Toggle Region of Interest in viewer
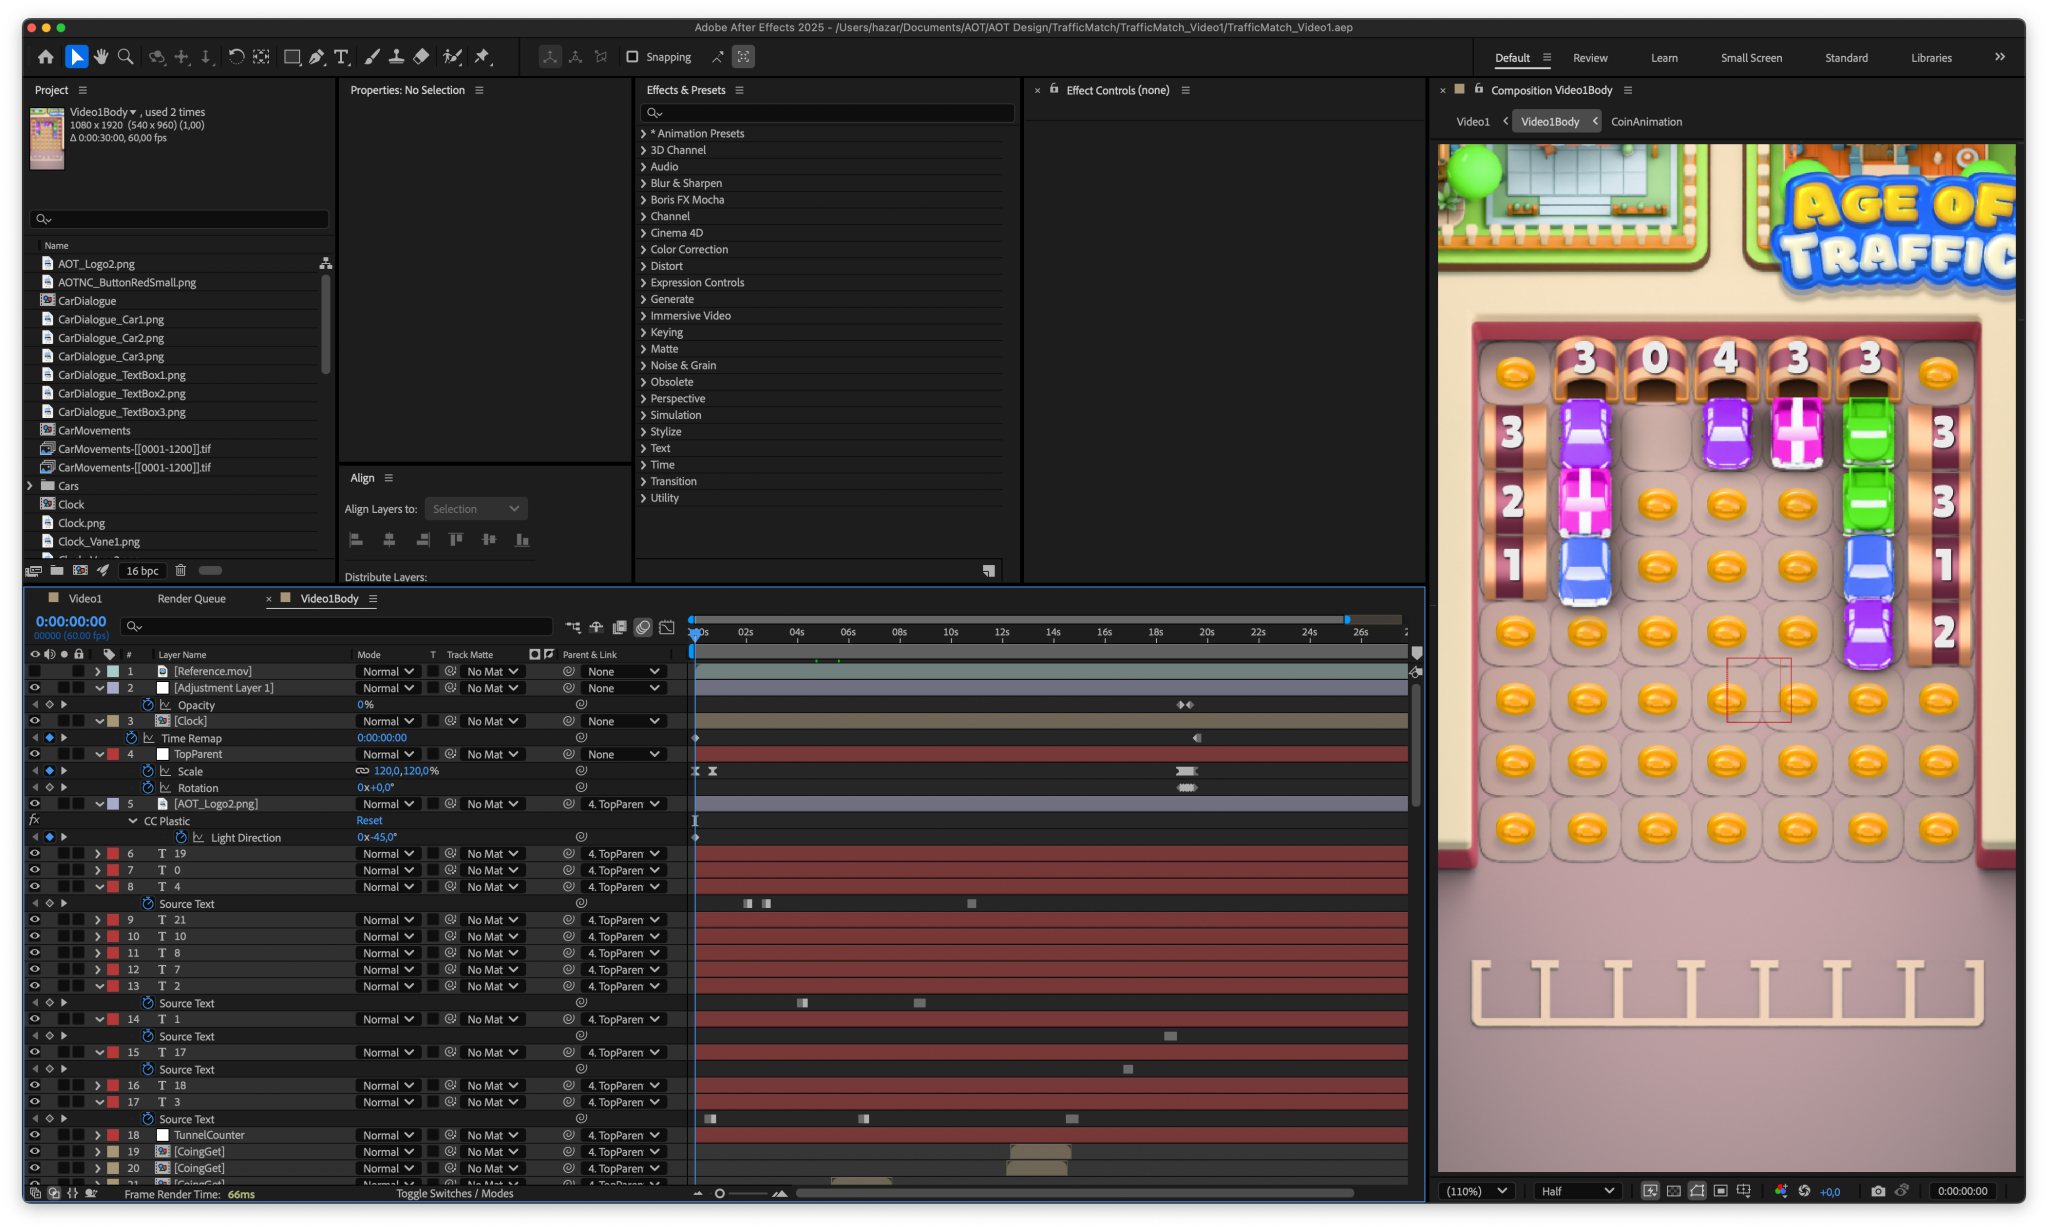Viewport: 2048px width, 1230px height. 1721,1191
